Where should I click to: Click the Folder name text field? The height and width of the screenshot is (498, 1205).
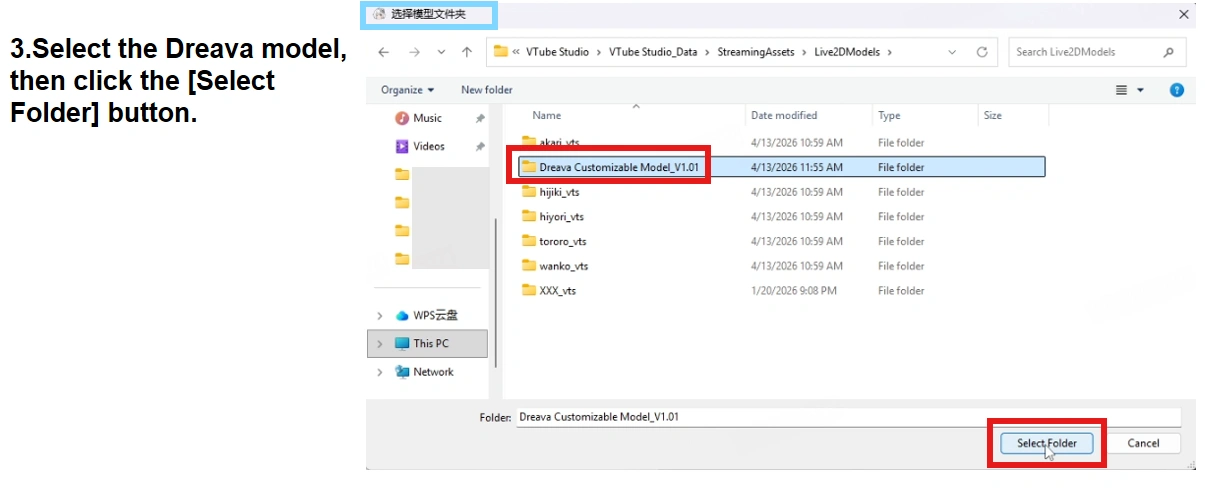coord(848,417)
